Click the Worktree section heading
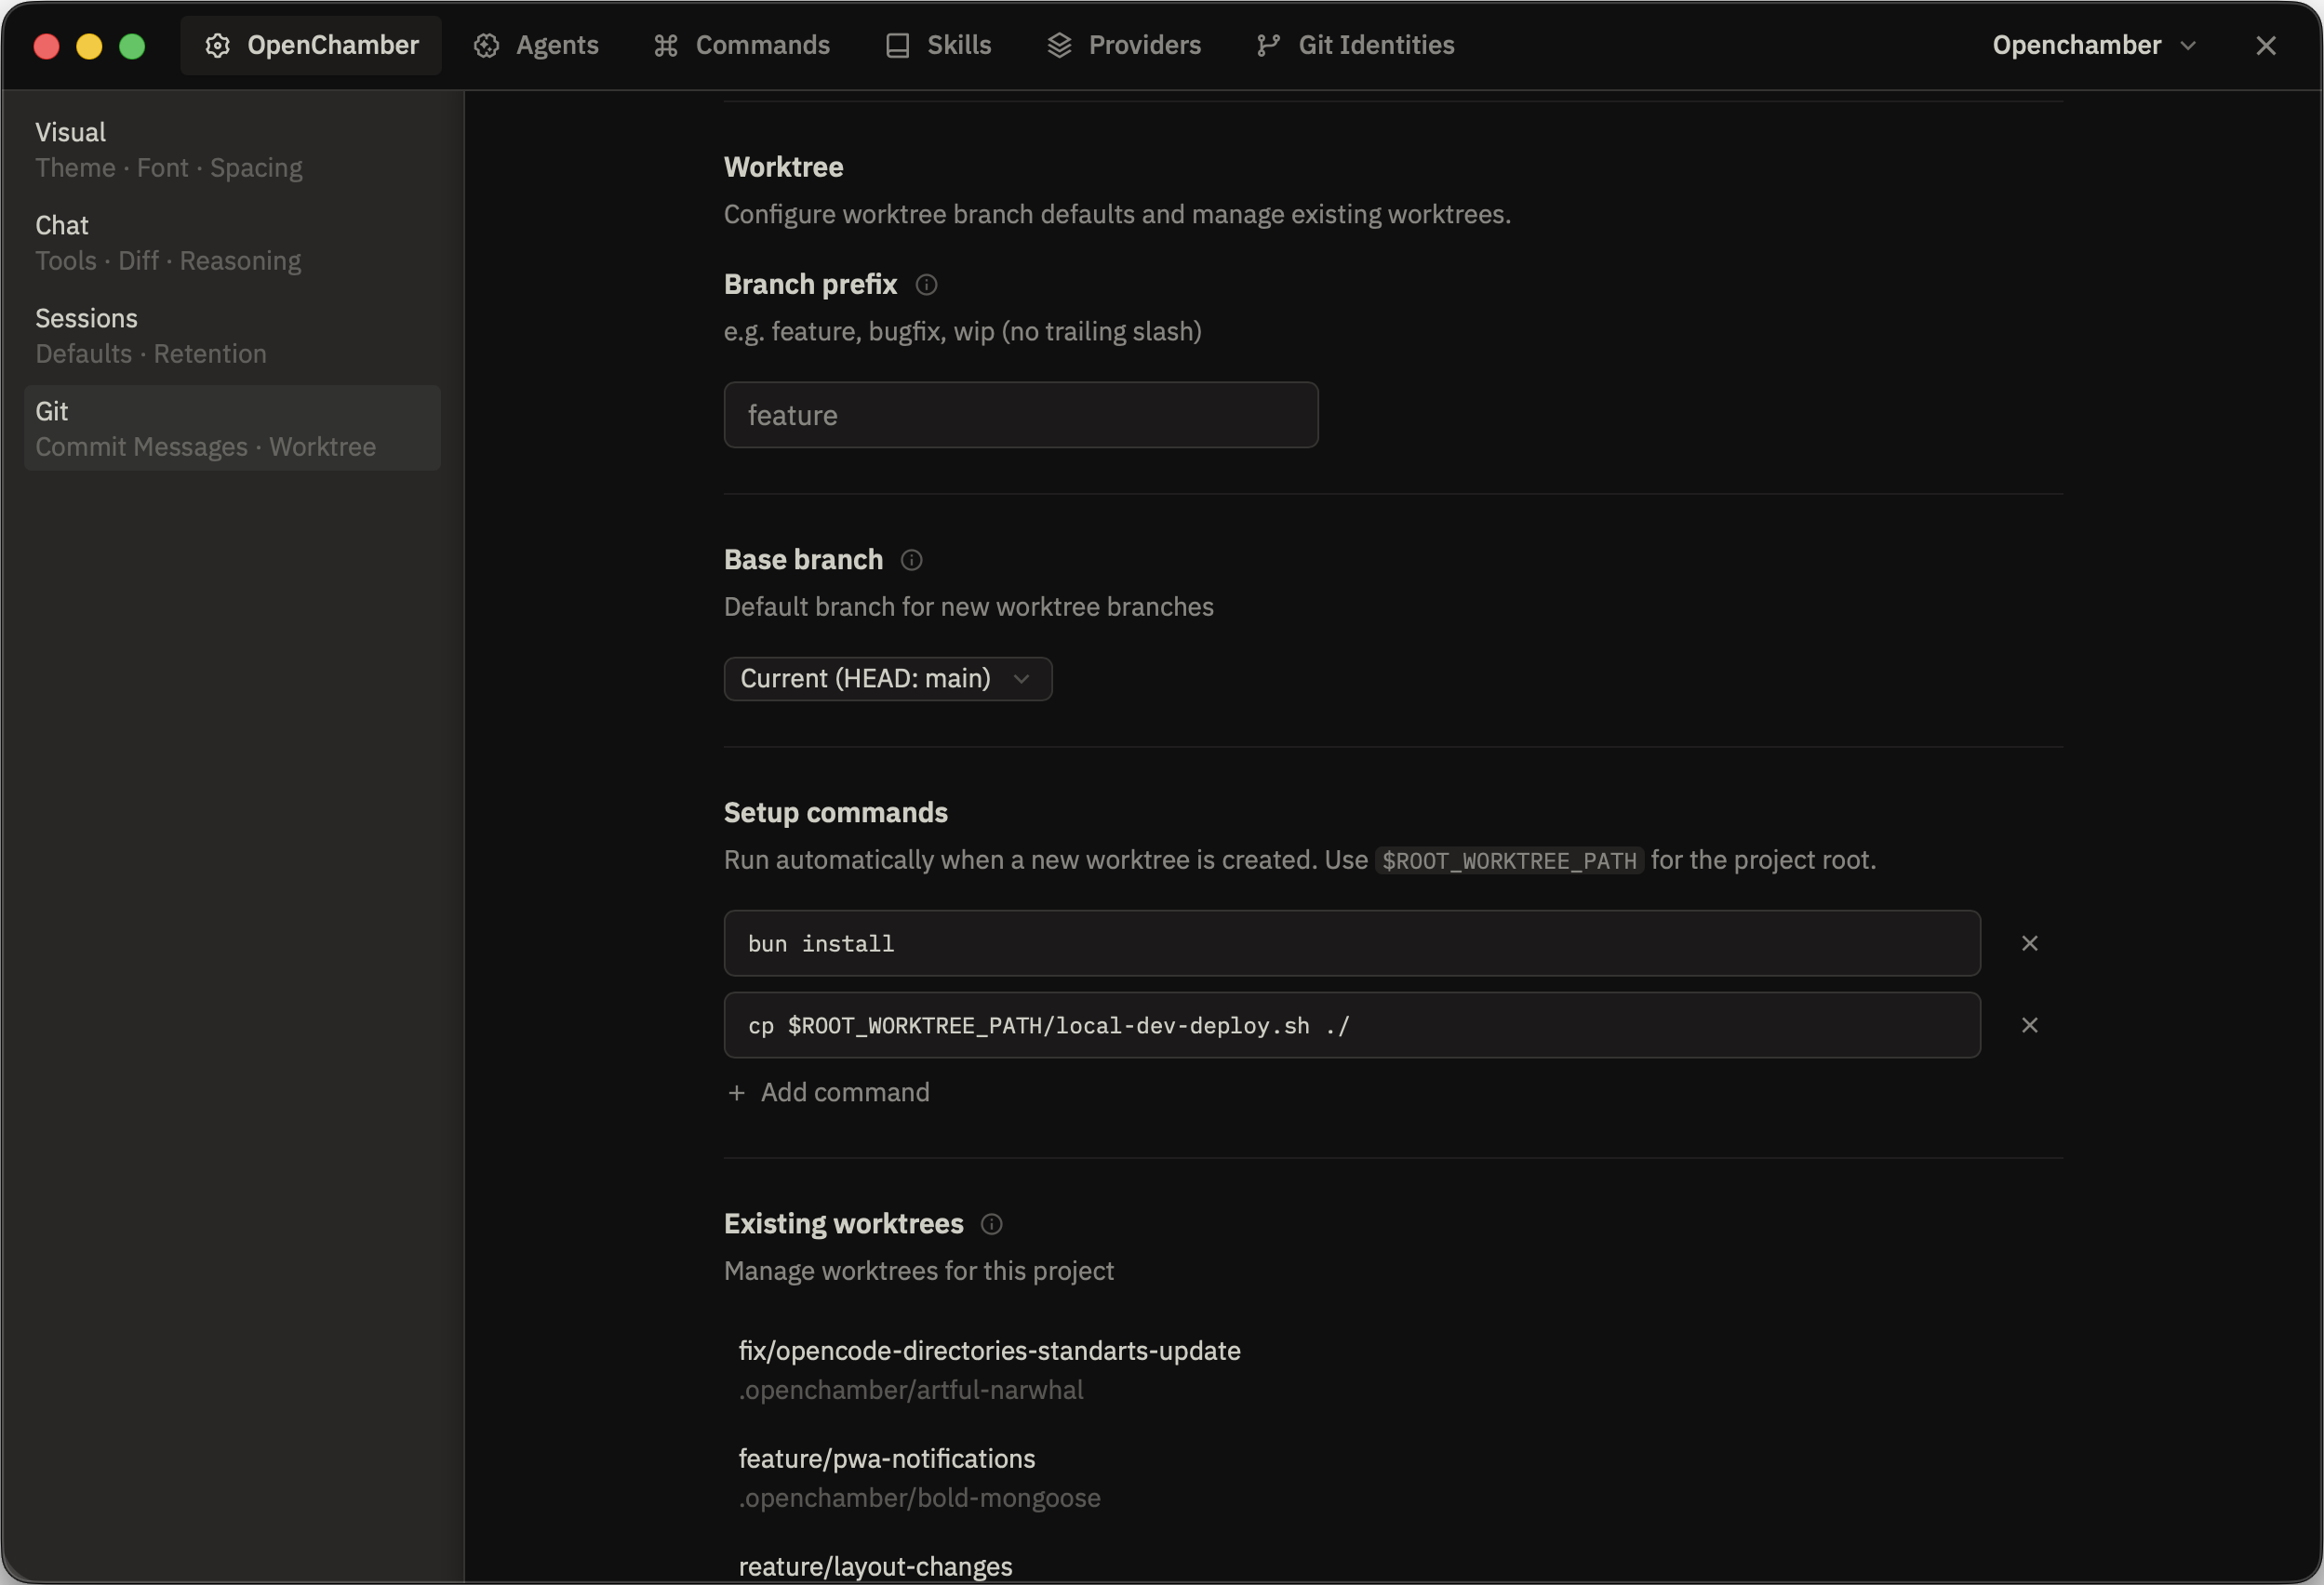 point(784,167)
